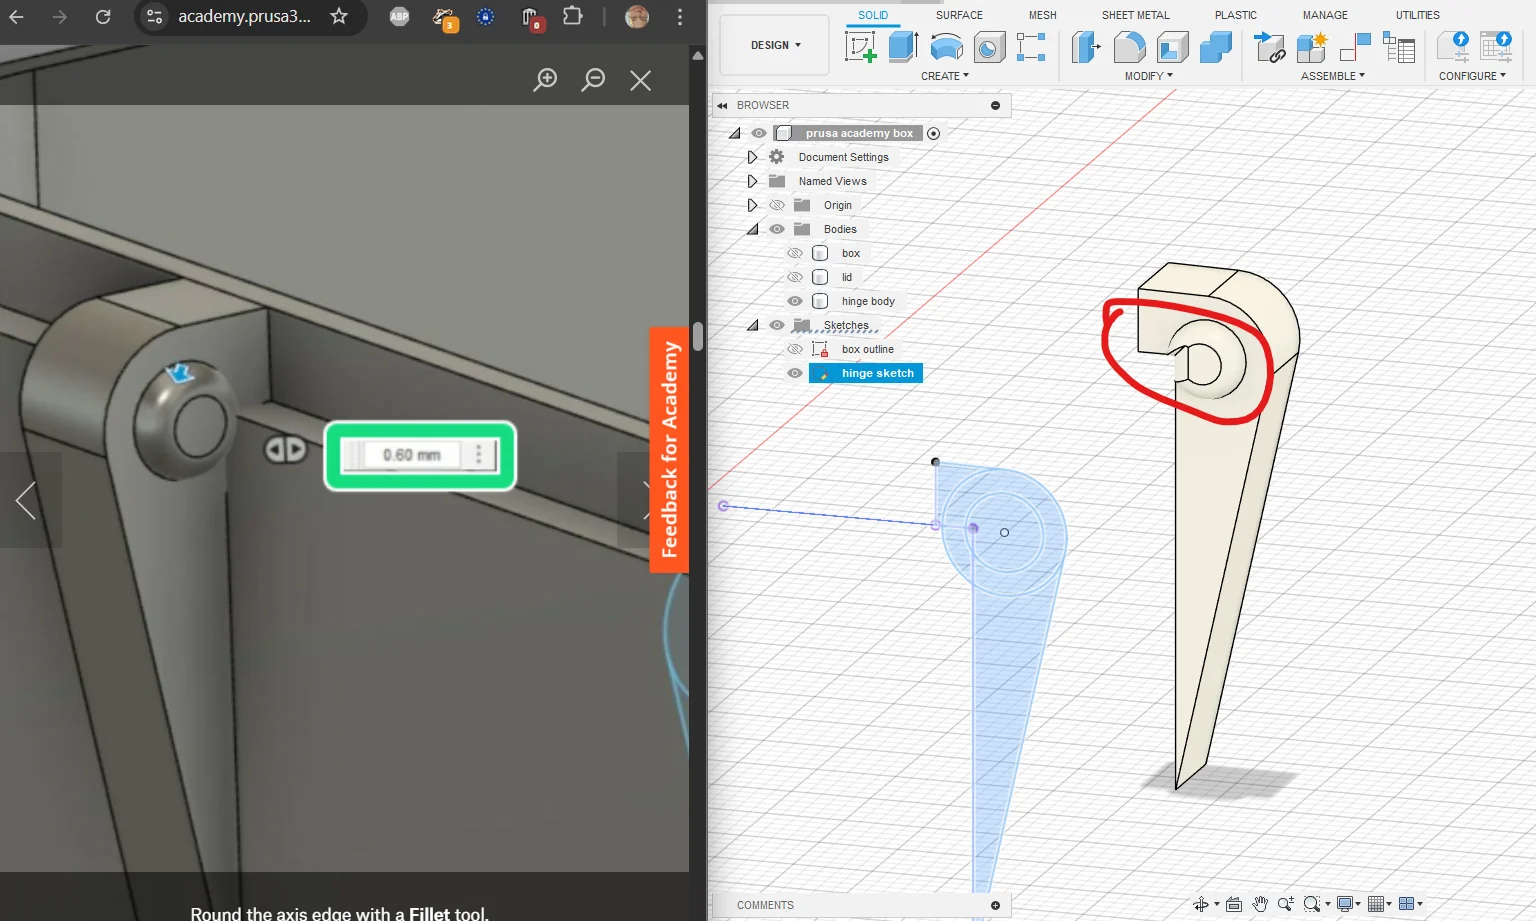Click the Grid and Snaps icon

point(1376,904)
